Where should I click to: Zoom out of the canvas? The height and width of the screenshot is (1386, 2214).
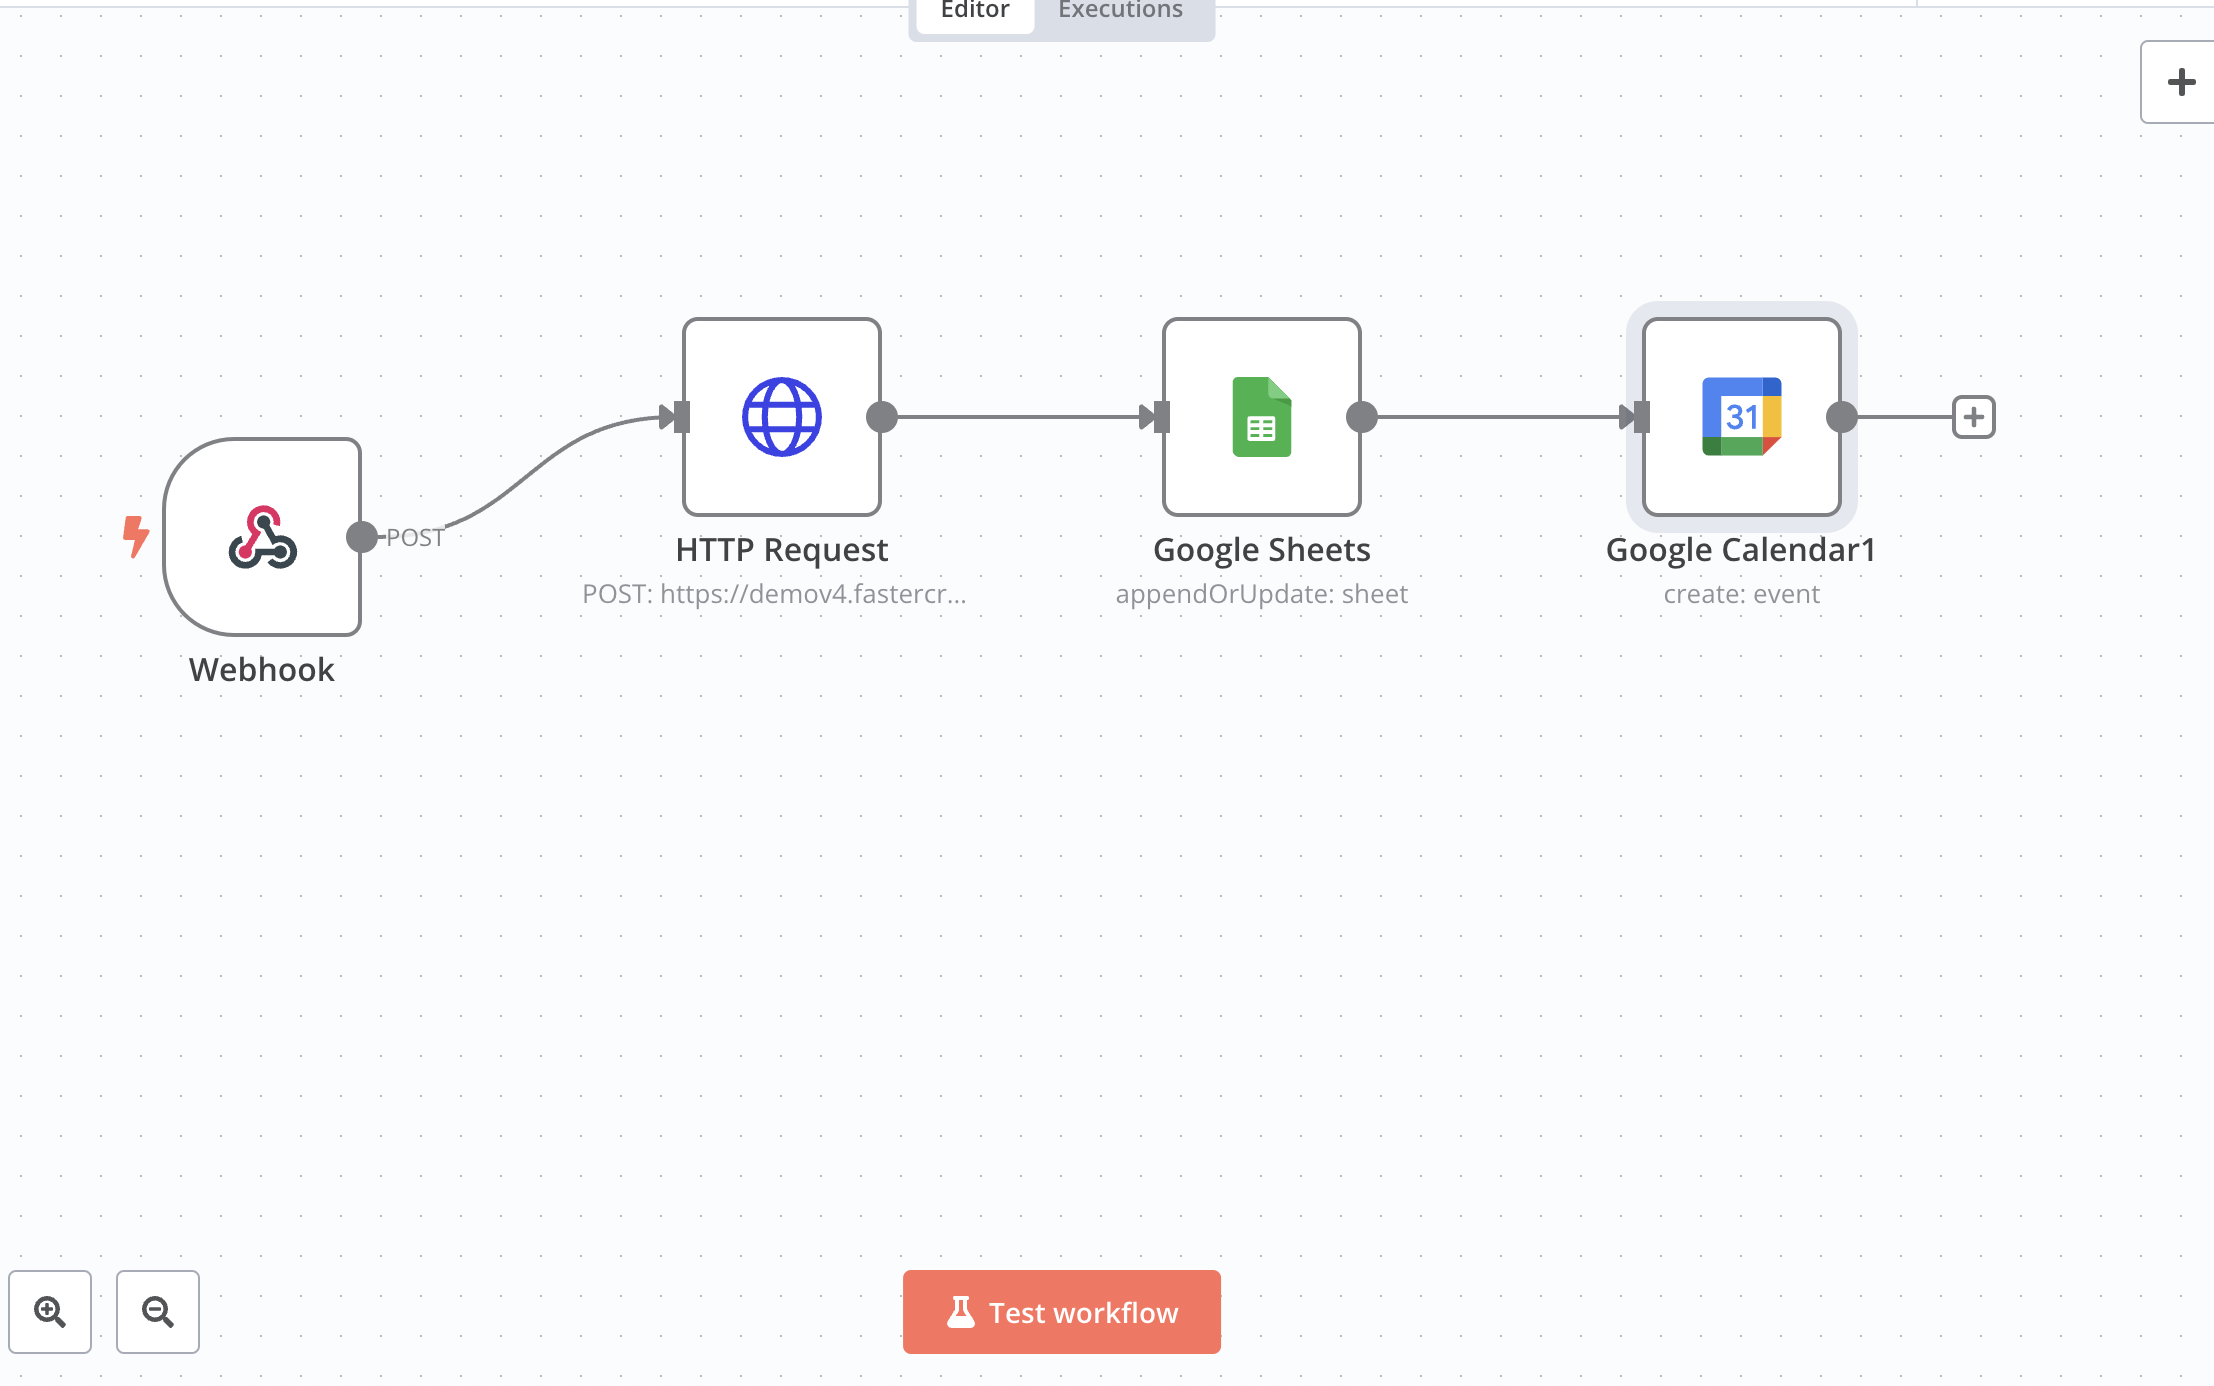click(x=158, y=1311)
